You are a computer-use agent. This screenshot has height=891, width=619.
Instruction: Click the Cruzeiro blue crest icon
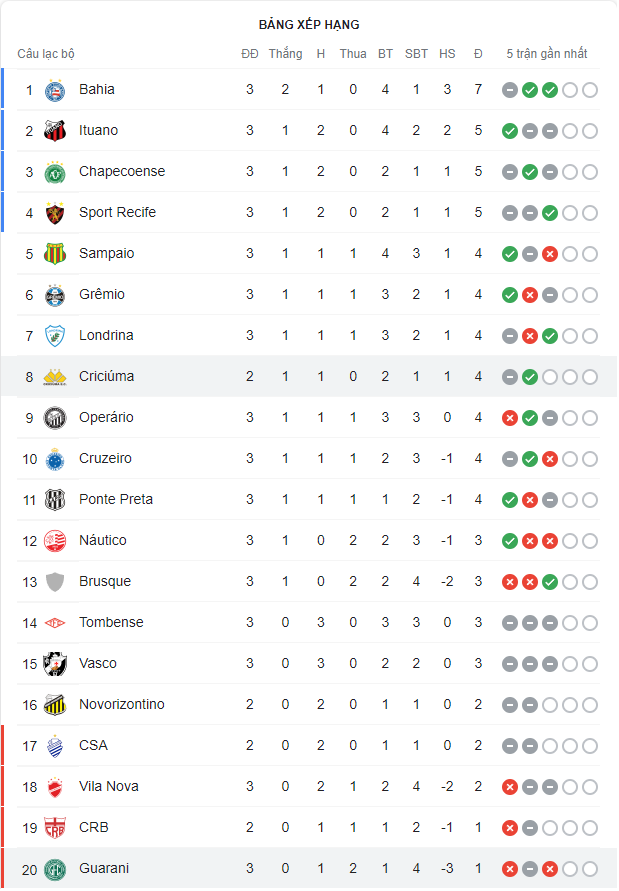point(55,459)
